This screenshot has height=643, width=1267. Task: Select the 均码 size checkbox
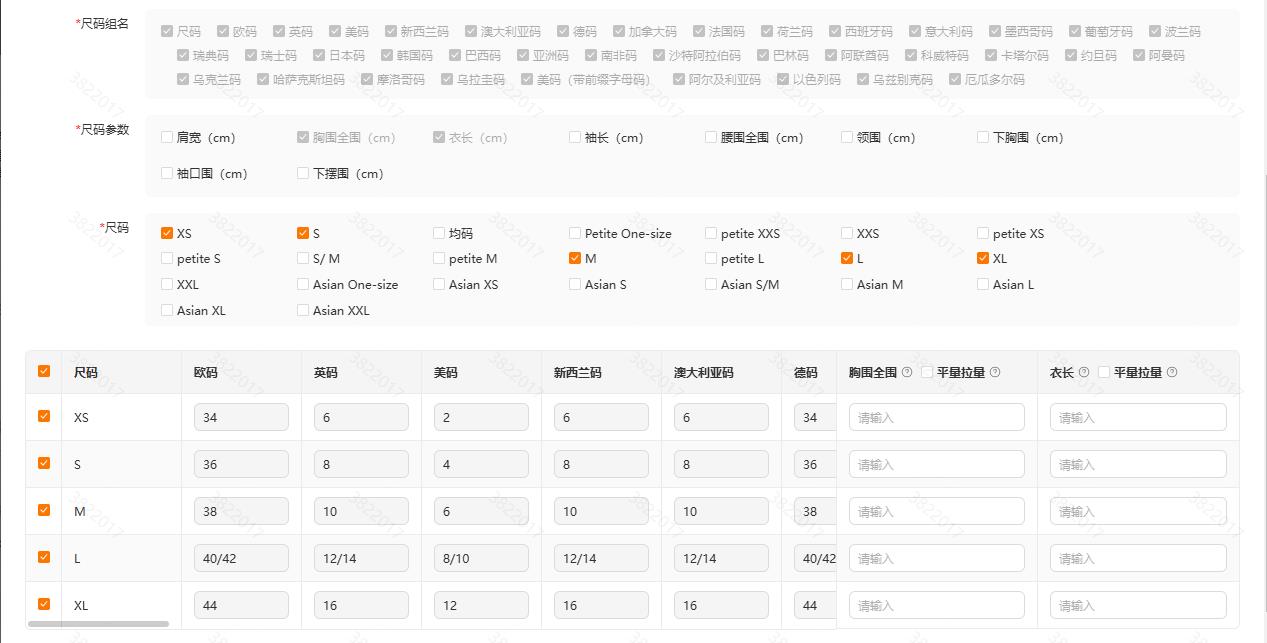click(x=439, y=233)
